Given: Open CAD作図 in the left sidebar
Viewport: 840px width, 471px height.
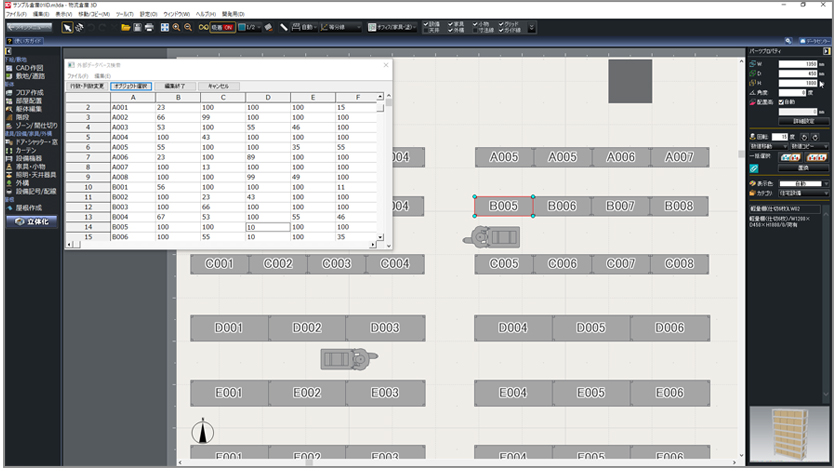Looking at the screenshot, I should [x=28, y=67].
